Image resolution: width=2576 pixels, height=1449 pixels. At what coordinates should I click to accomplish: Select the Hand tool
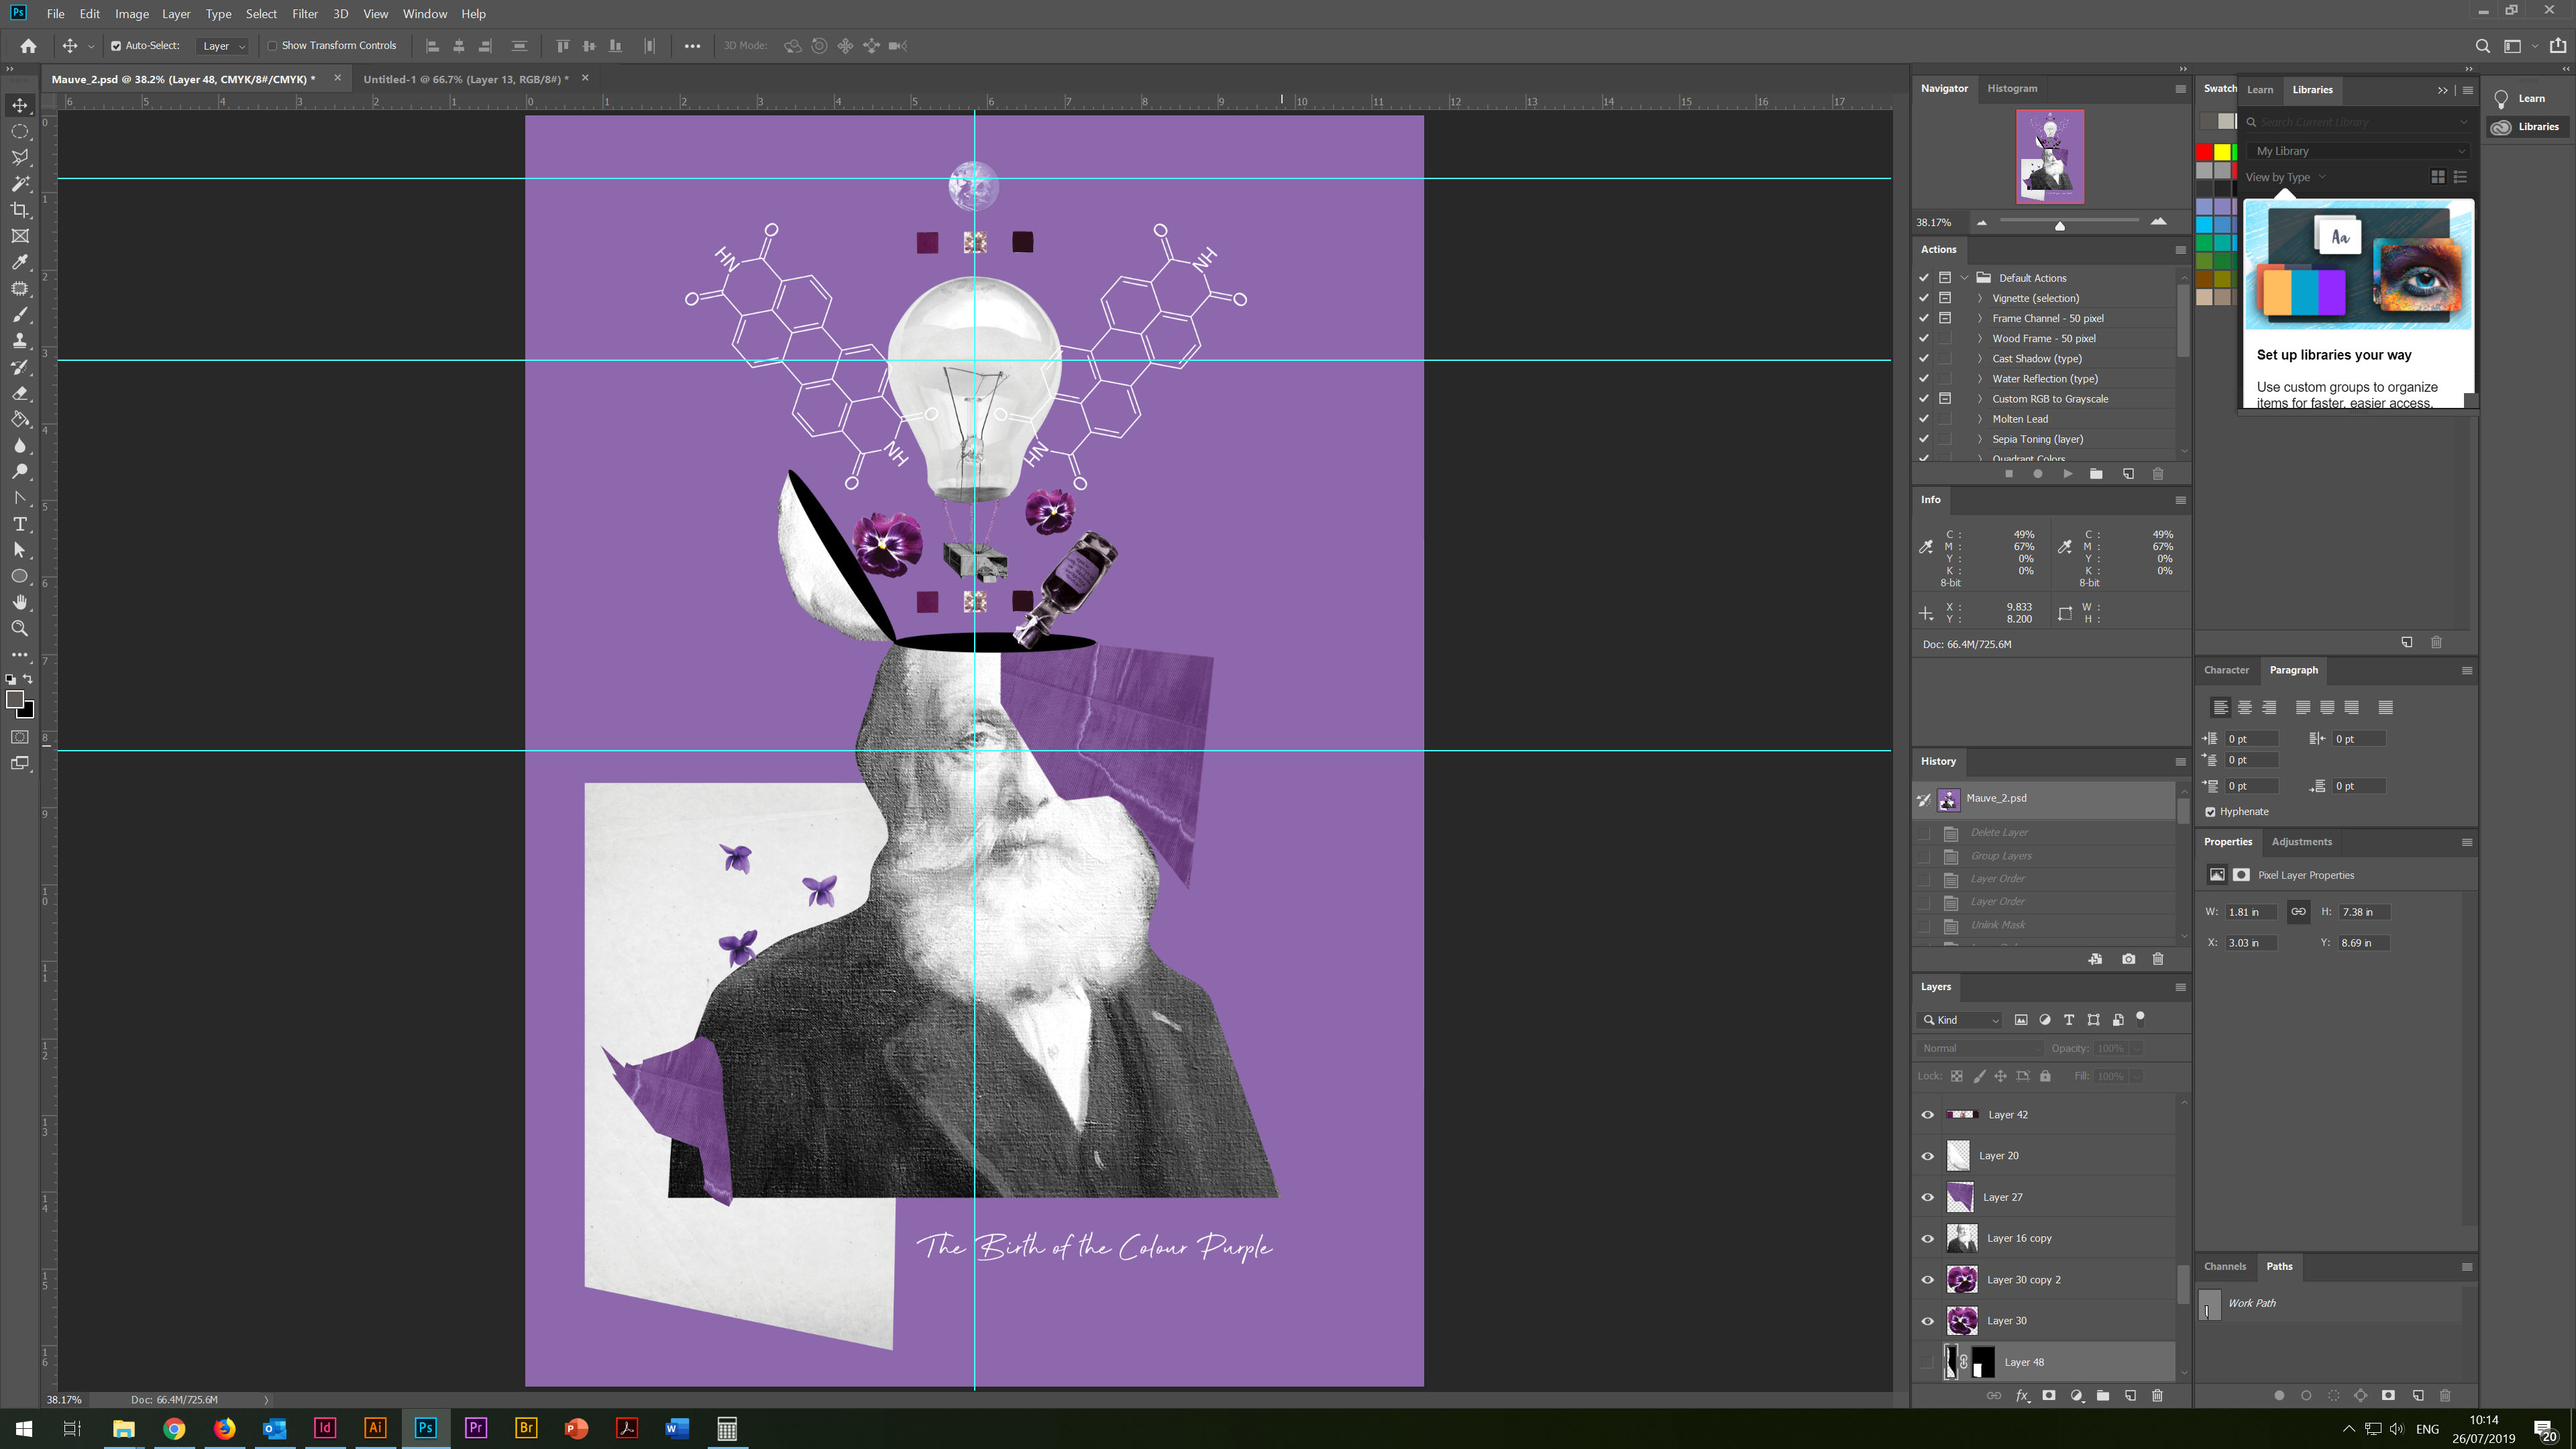pos(20,602)
